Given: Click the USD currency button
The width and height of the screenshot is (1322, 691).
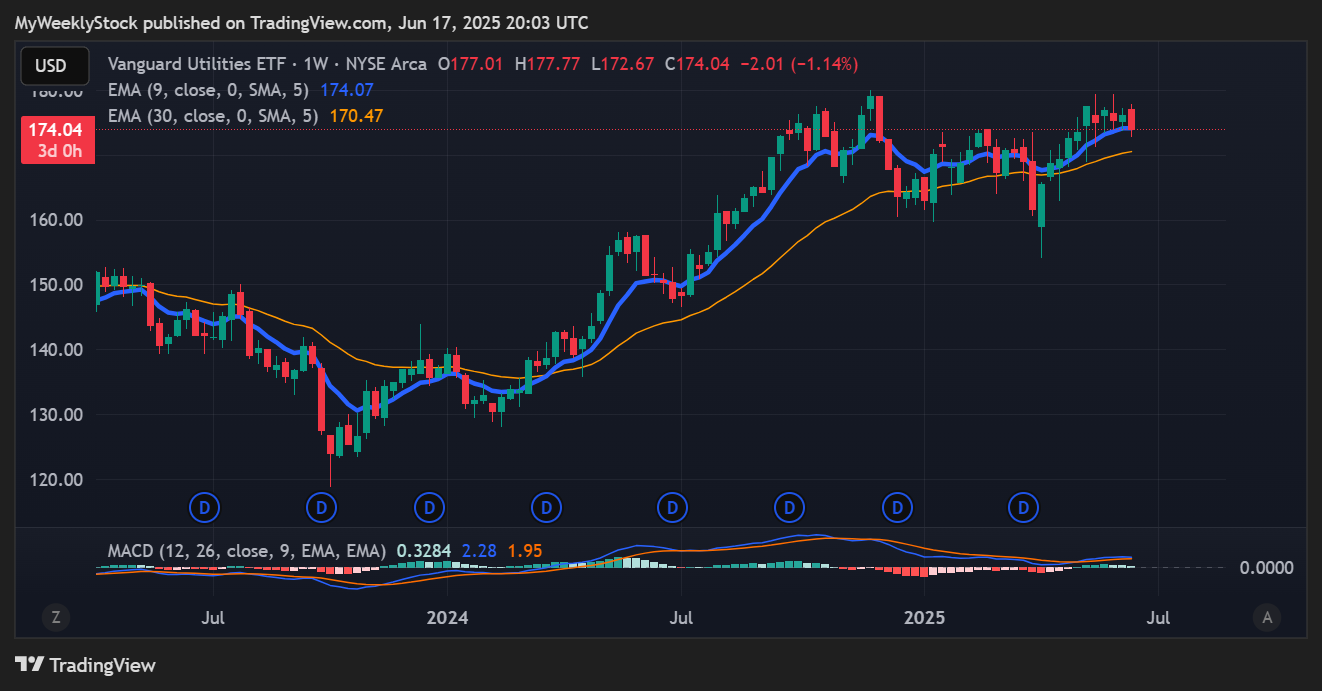Looking at the screenshot, I should click(x=55, y=66).
